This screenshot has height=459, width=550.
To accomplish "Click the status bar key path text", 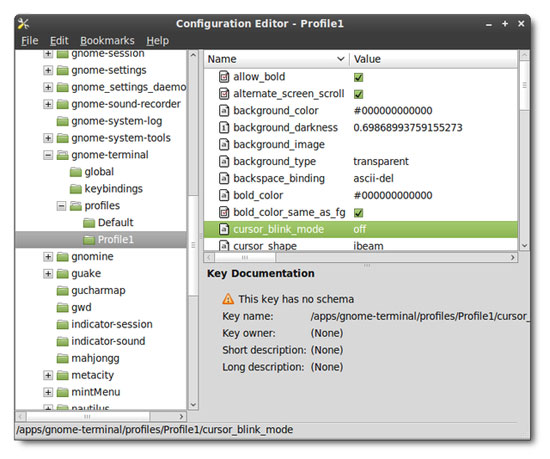I will [154, 430].
